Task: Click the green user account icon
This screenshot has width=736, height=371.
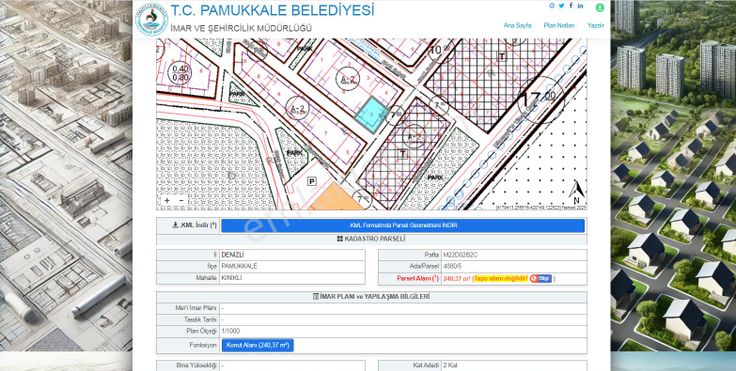Action: (x=599, y=8)
